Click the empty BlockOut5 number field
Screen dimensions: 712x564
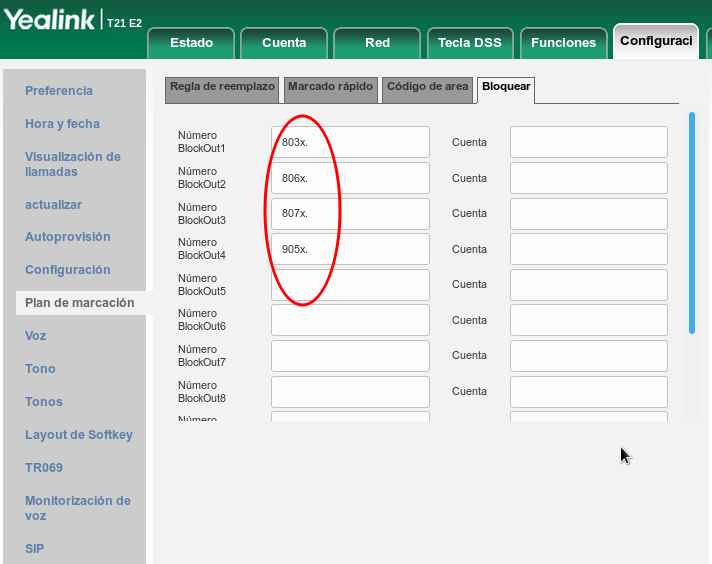(x=350, y=285)
